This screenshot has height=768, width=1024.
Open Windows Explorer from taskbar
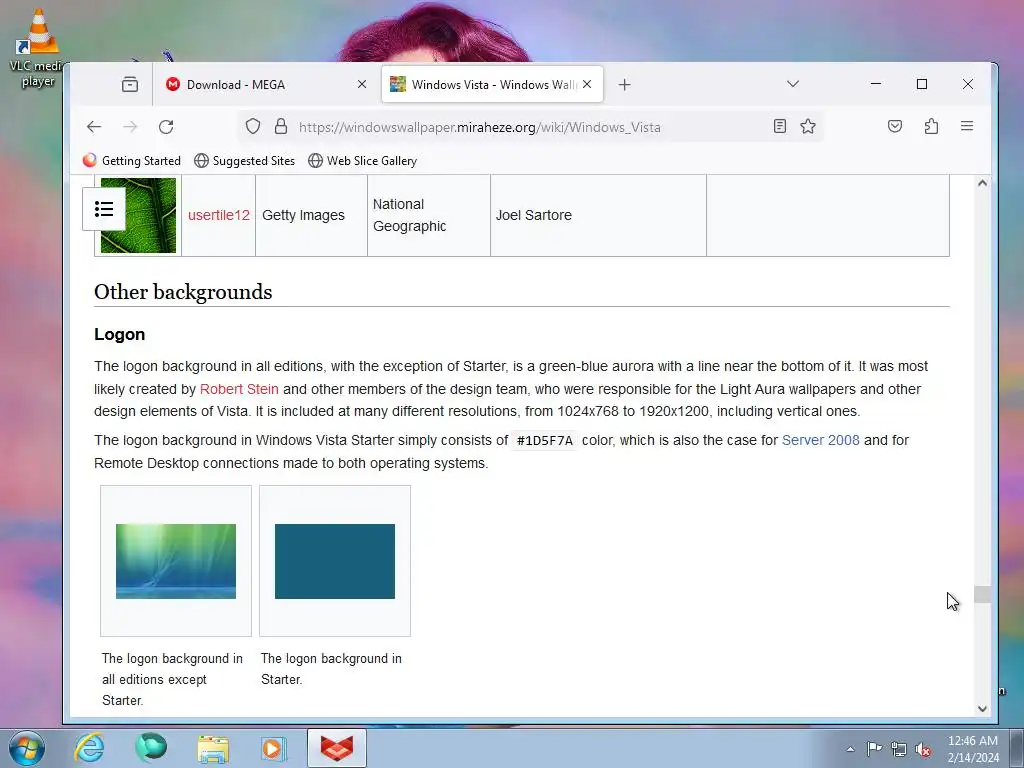[x=213, y=748]
